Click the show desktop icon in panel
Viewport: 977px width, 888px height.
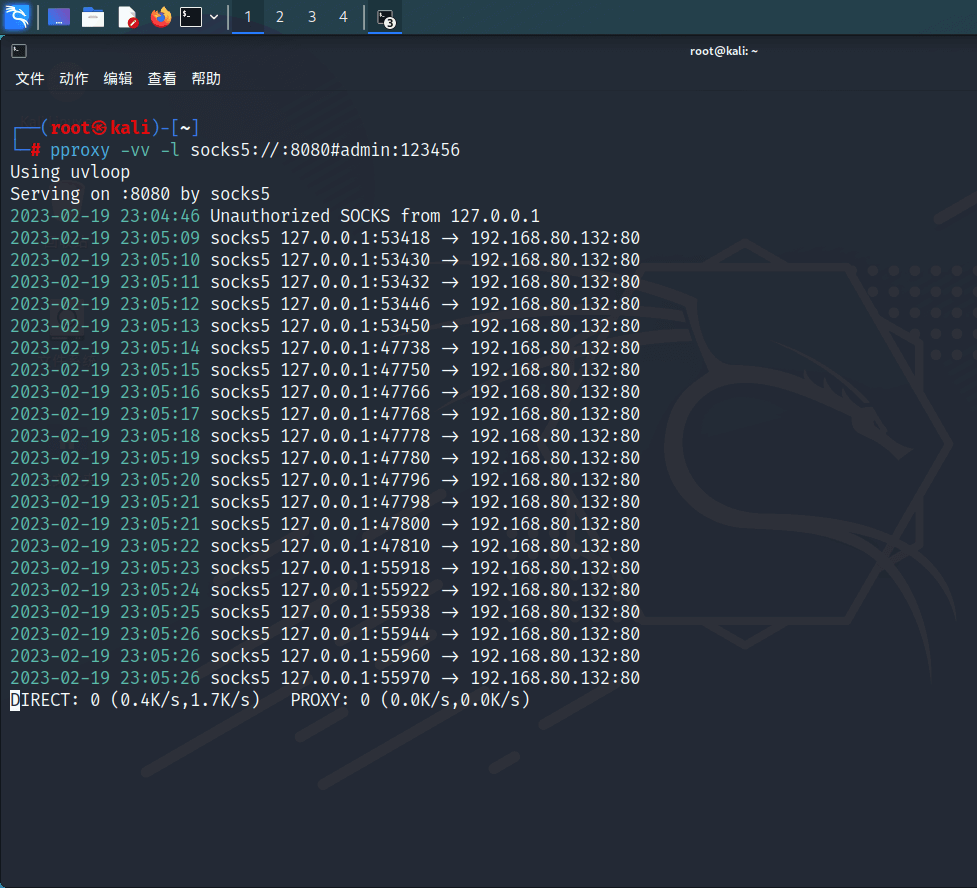tap(59, 17)
